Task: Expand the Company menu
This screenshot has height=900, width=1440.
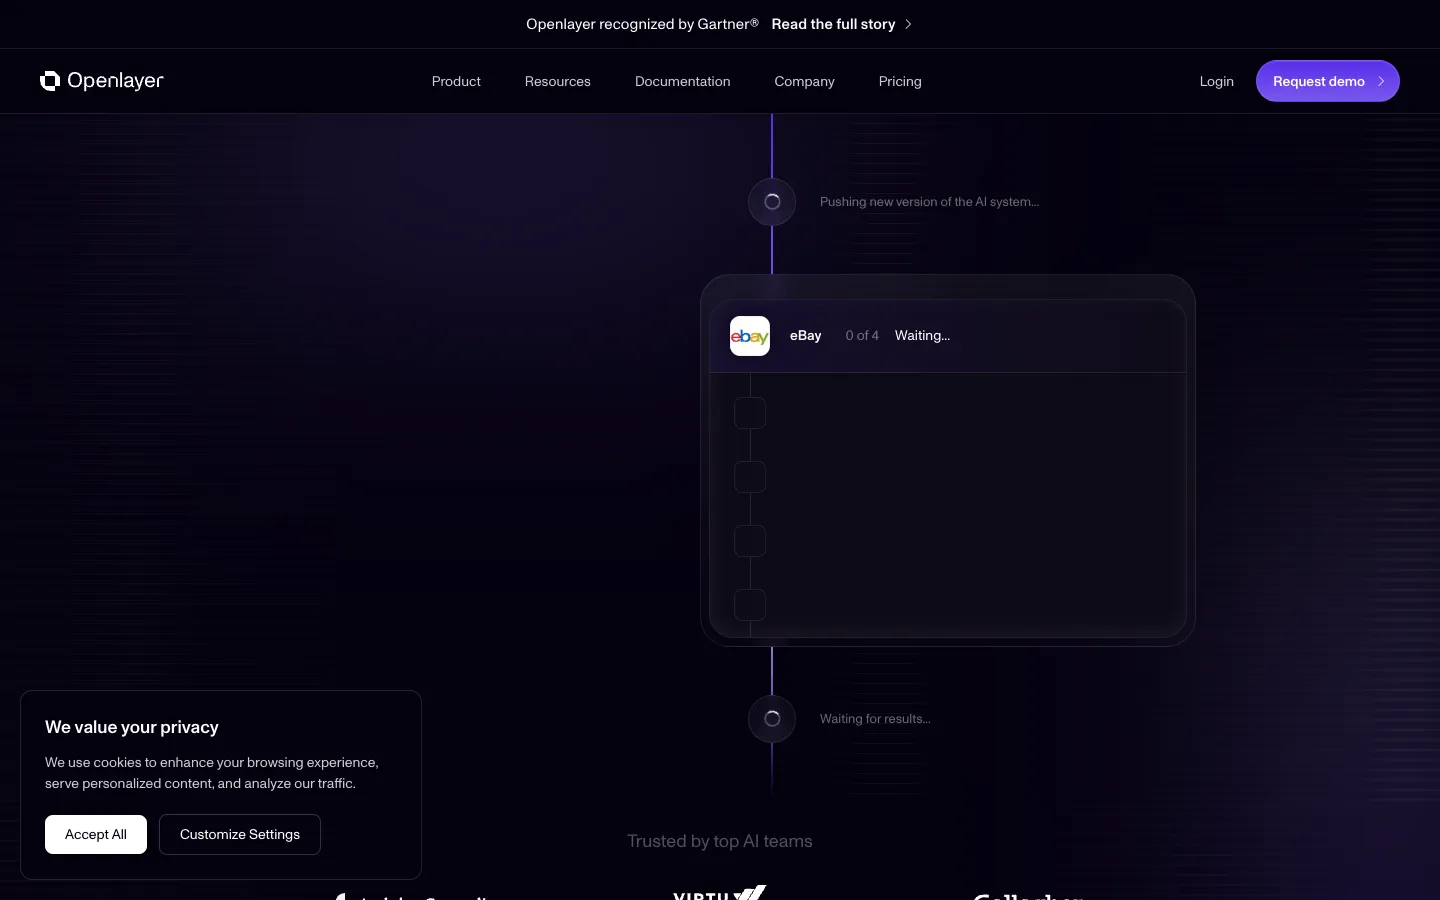Action: point(804,81)
